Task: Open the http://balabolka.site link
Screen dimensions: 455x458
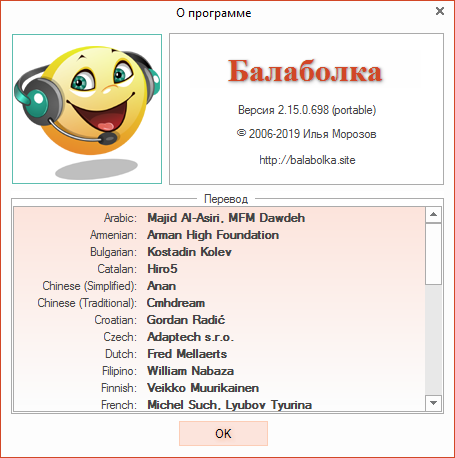Action: [x=307, y=160]
